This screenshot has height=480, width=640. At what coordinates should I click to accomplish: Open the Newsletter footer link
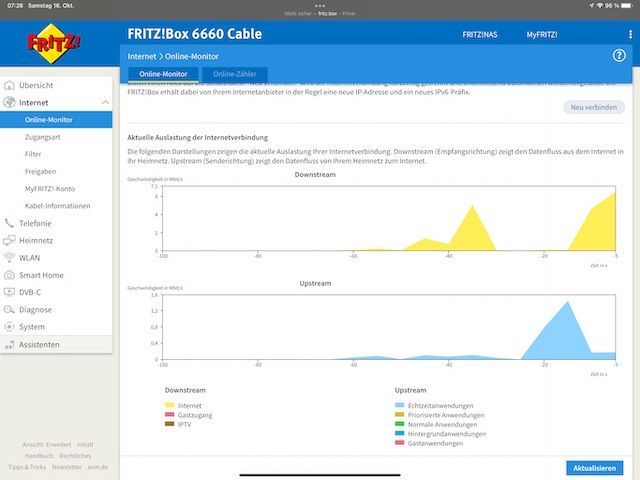(x=67, y=467)
